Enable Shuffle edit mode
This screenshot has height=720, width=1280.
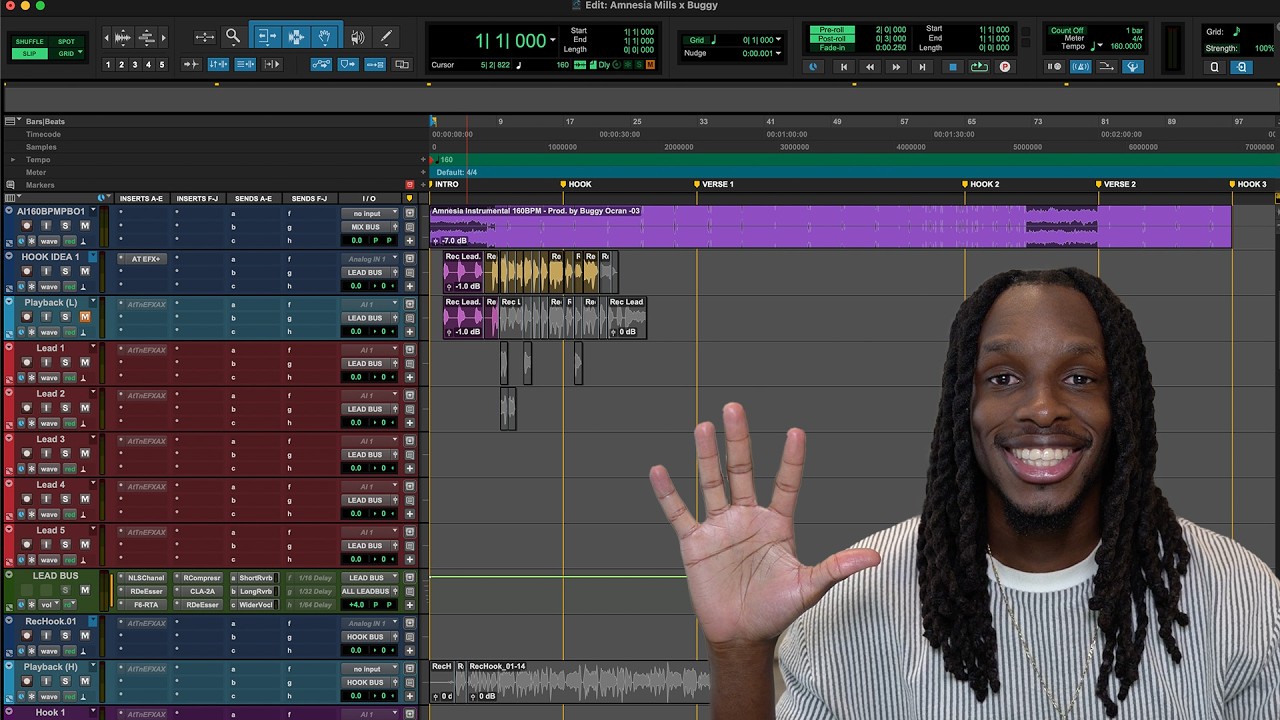(x=29, y=42)
